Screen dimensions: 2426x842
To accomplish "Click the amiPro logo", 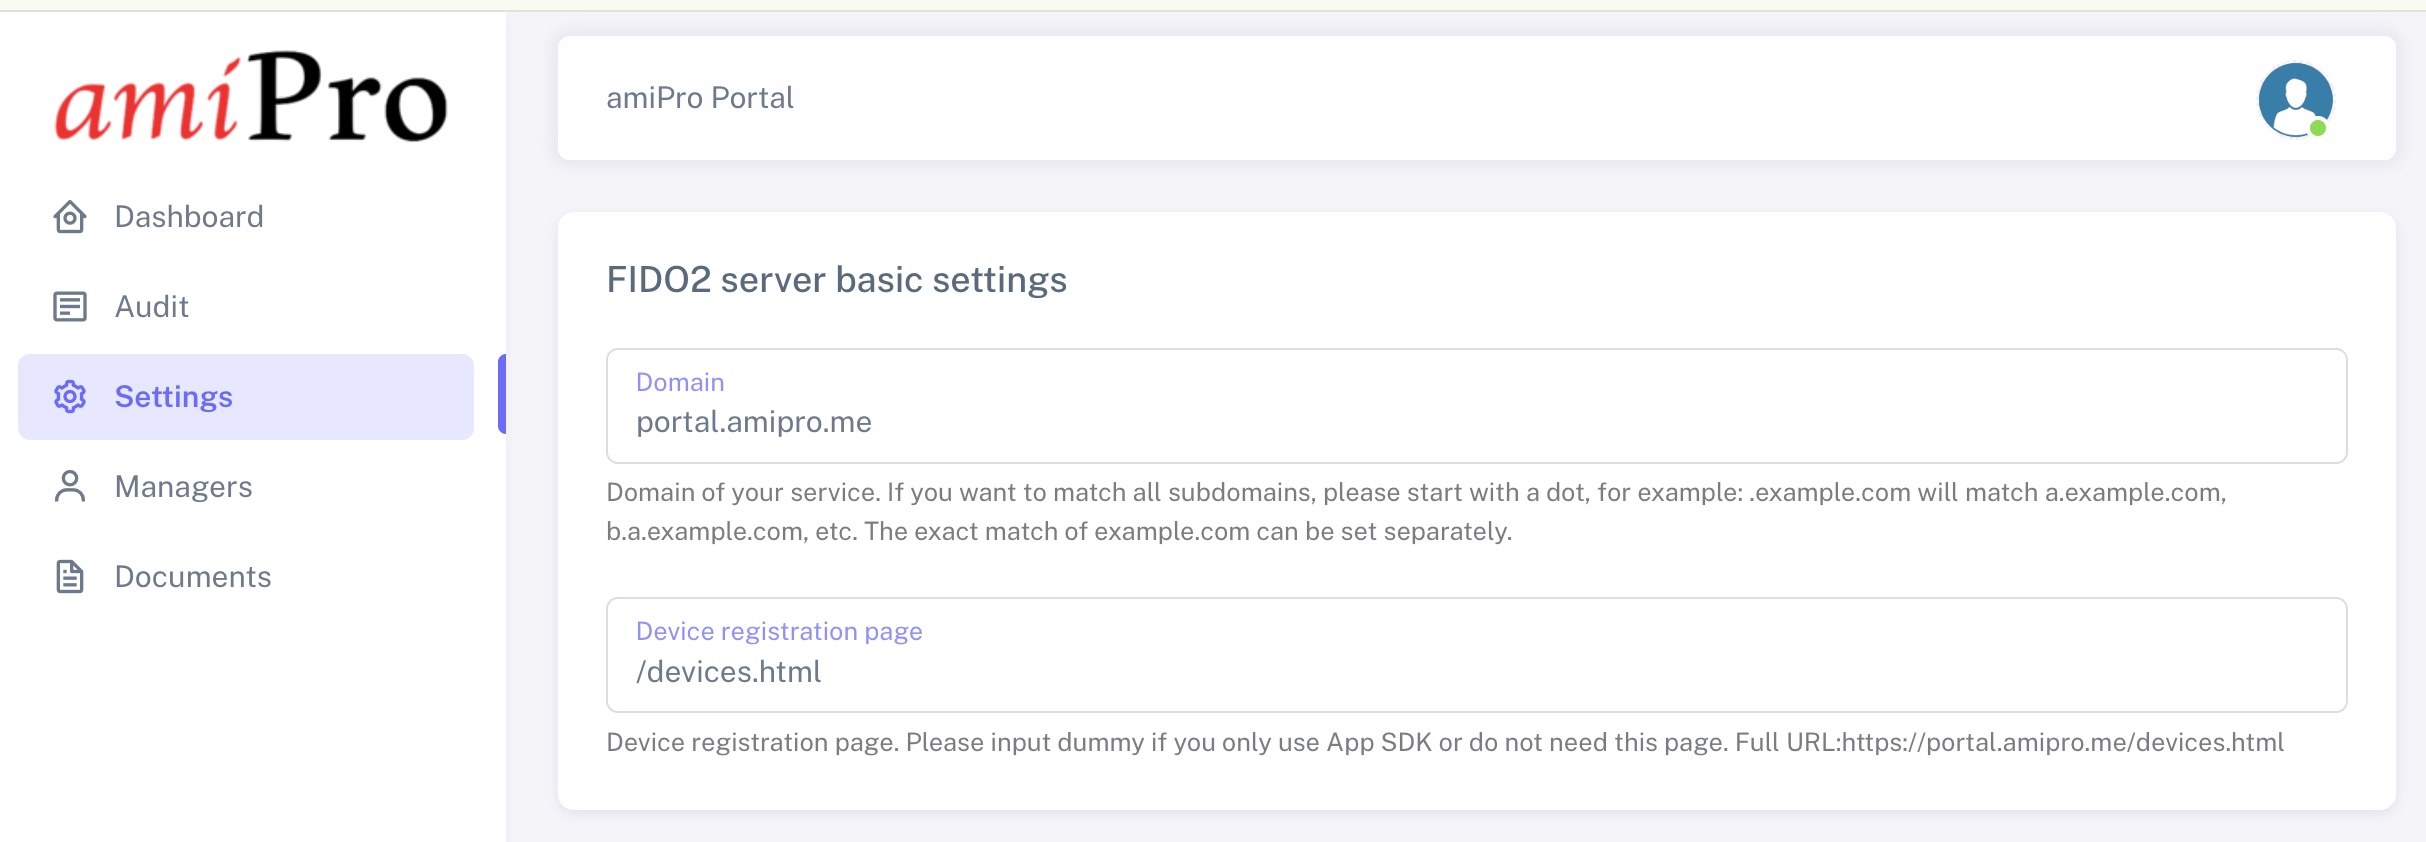I will click(250, 98).
